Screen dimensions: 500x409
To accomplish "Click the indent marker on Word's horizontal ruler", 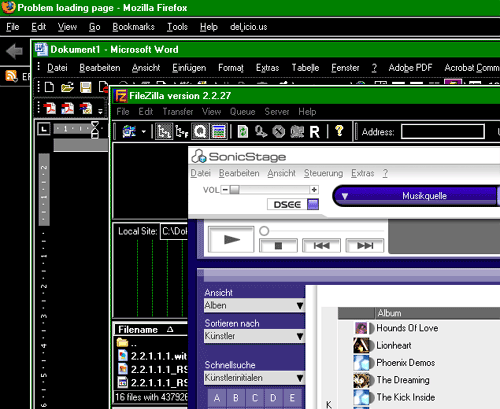I will (x=95, y=129).
